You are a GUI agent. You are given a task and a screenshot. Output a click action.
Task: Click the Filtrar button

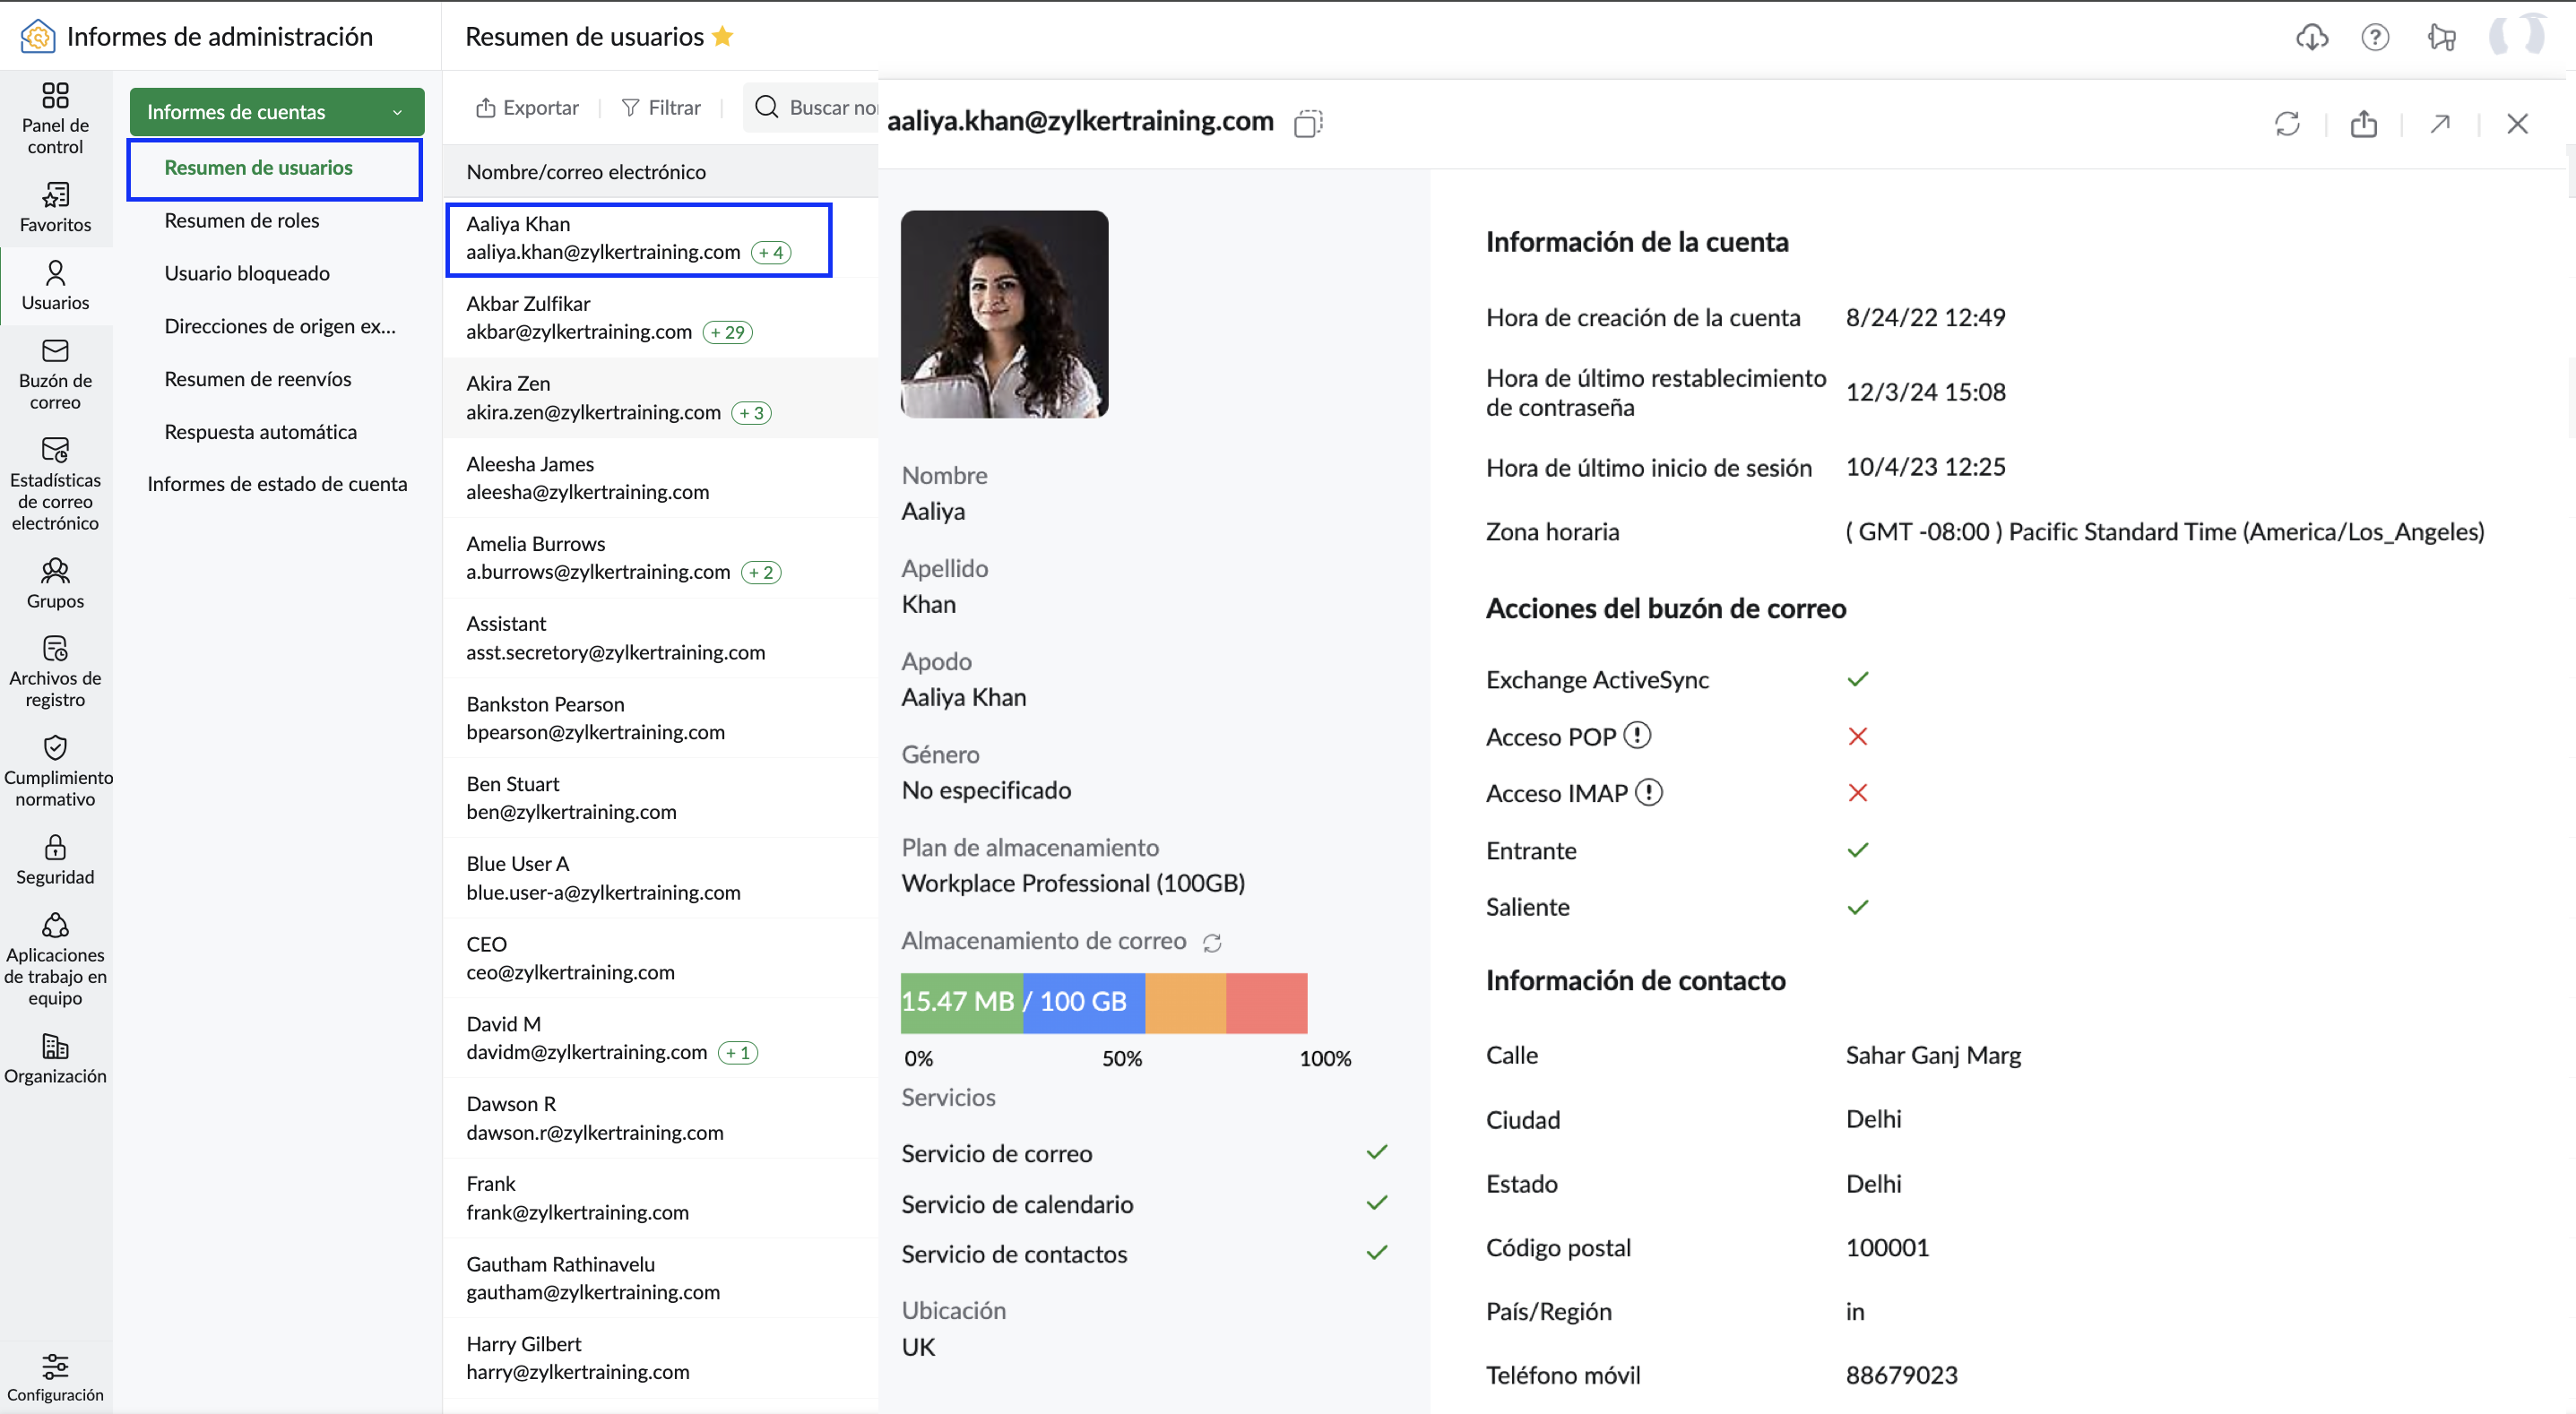661,107
